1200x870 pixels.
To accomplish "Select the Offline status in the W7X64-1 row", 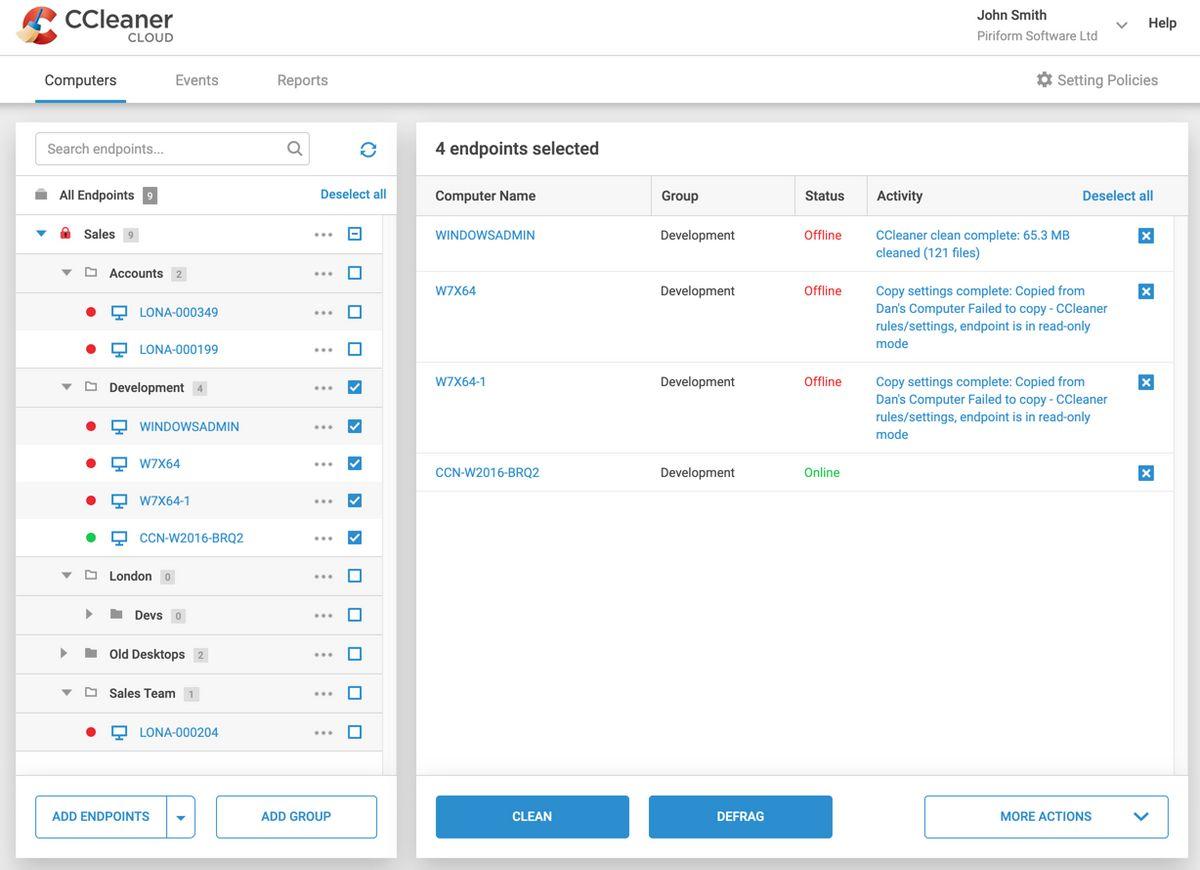I will [x=823, y=382].
